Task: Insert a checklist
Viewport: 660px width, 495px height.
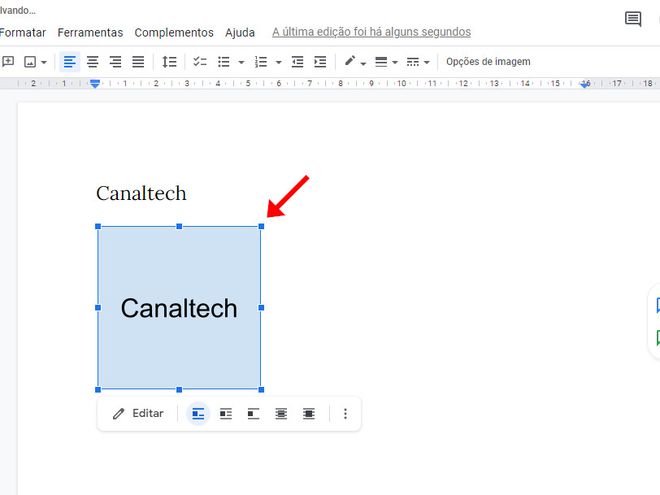Action: click(200, 62)
